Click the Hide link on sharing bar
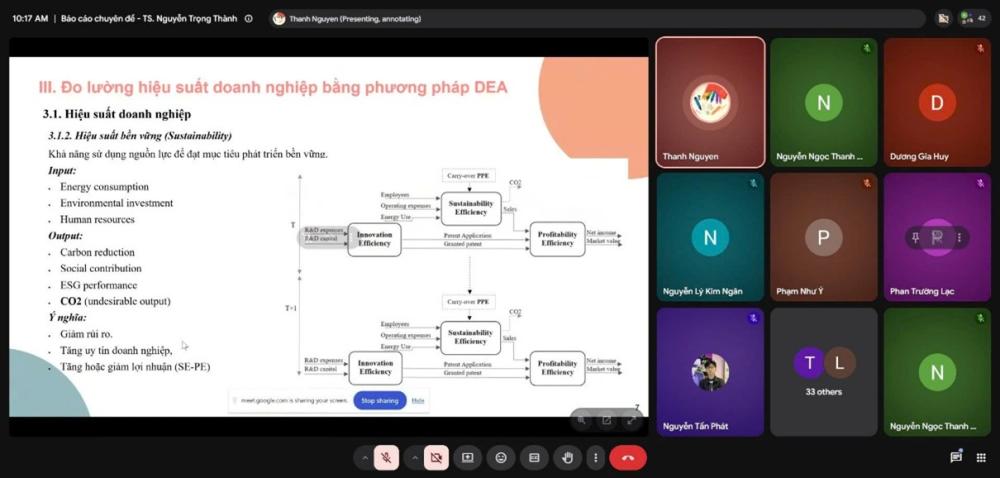This screenshot has width=1000, height=478. pos(418,401)
